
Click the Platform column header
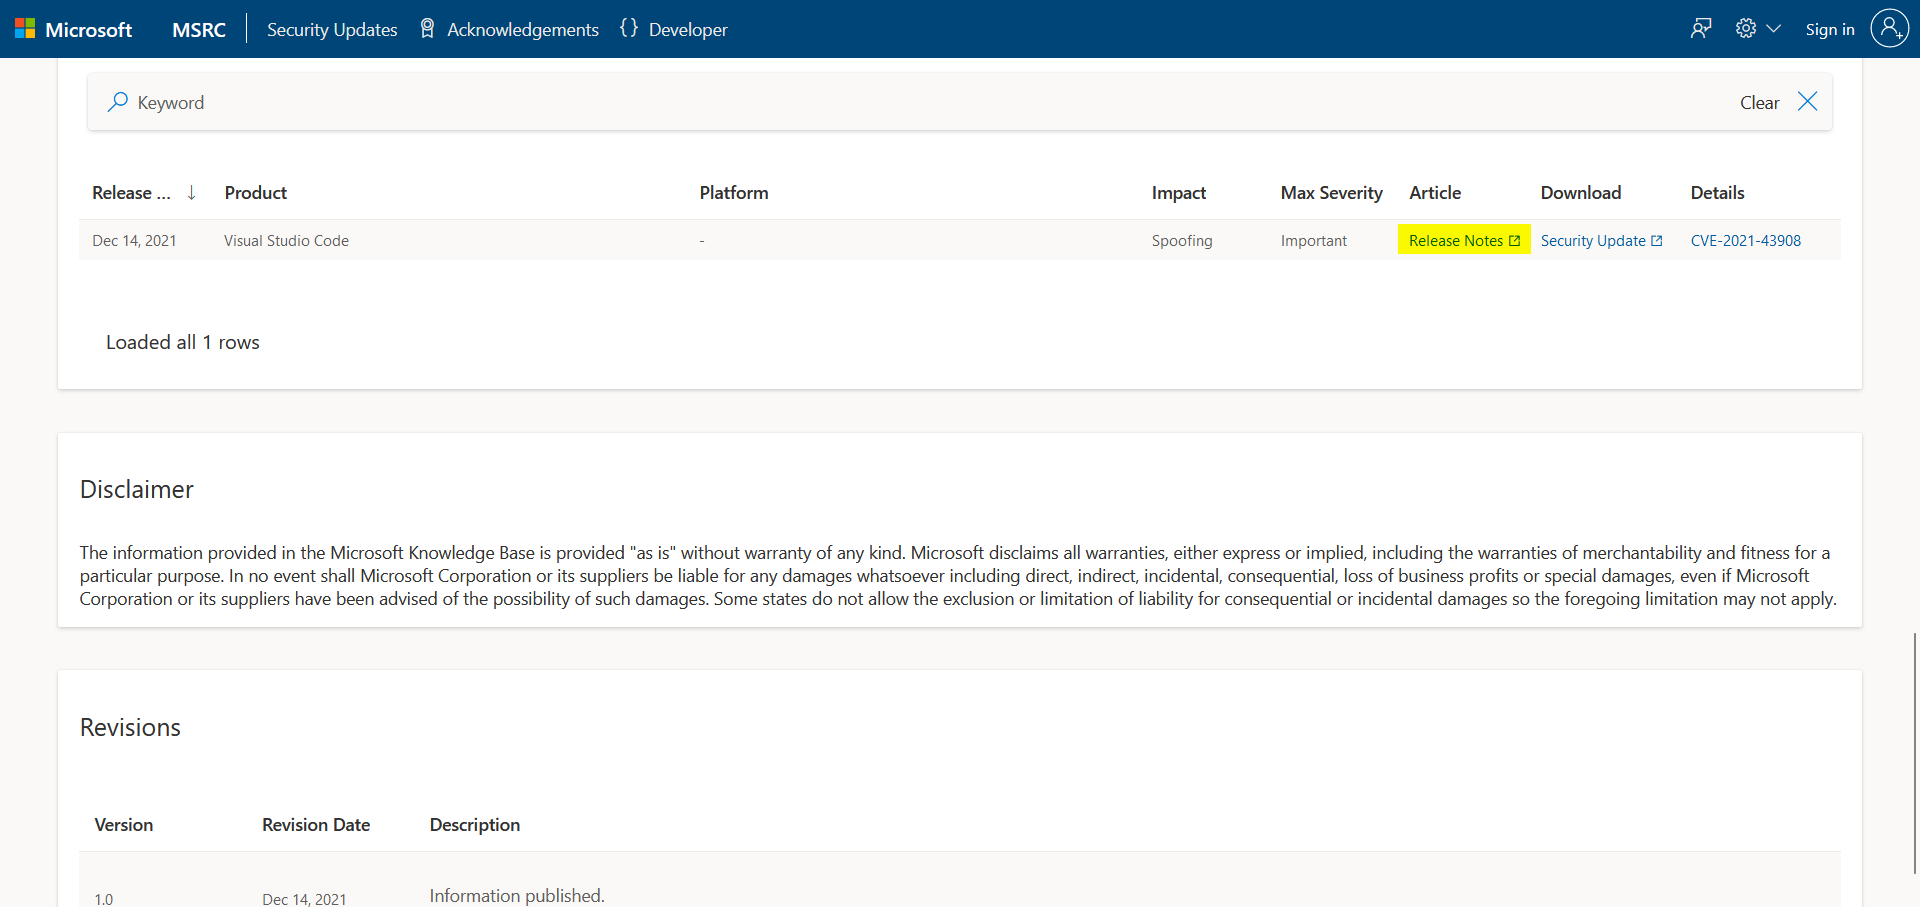coord(734,193)
